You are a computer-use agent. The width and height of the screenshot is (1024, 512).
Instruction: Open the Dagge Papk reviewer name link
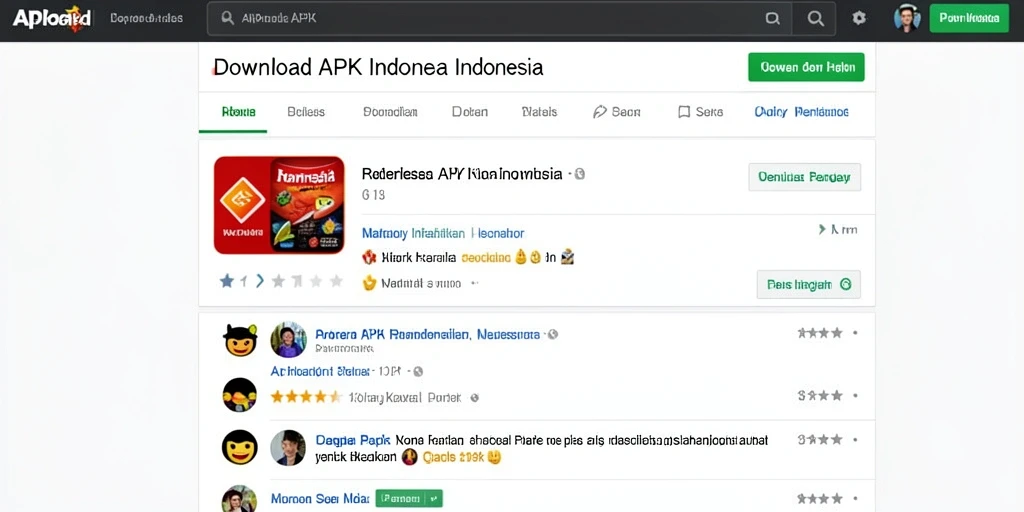click(x=353, y=440)
